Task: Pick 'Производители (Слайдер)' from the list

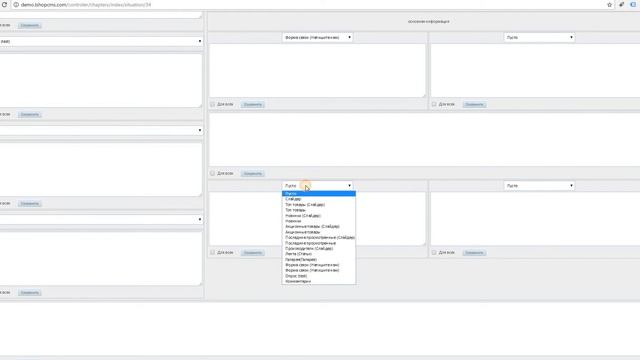Action: [319, 248]
